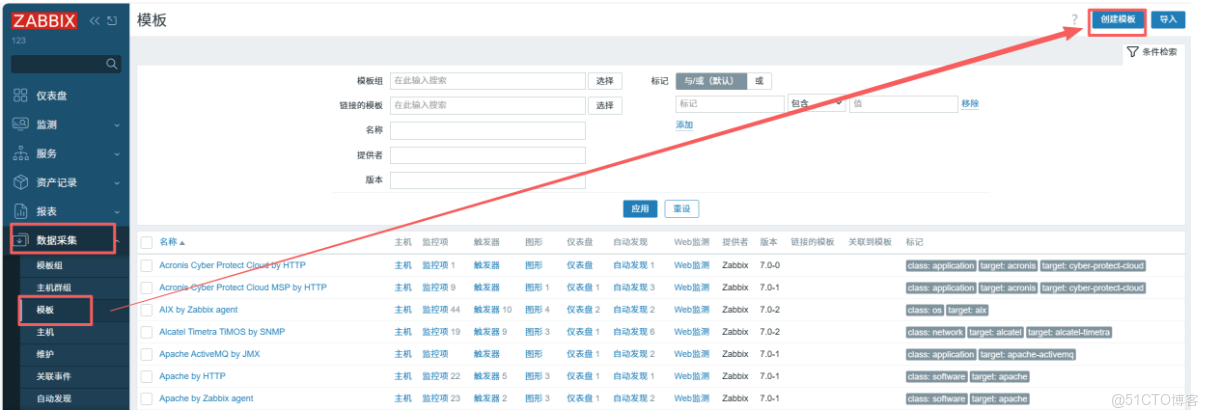Focus the tag 值 value field

[x=903, y=104]
